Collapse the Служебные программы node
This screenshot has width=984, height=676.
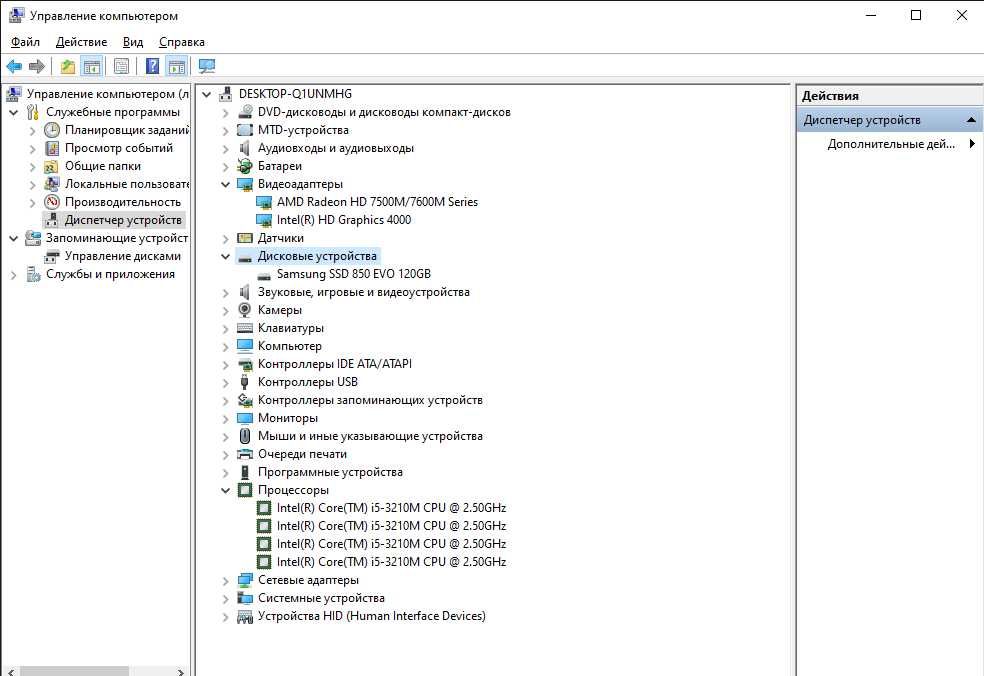(x=14, y=112)
